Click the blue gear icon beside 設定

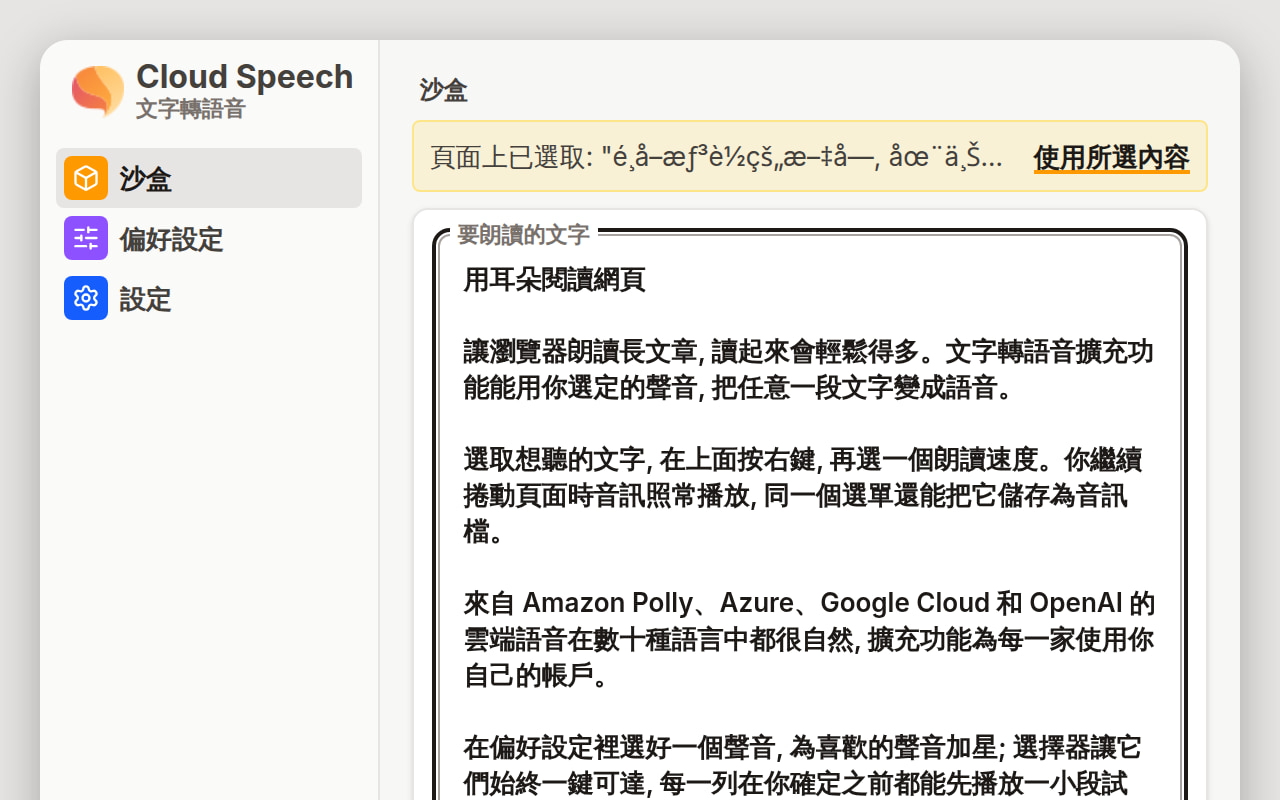click(86, 298)
